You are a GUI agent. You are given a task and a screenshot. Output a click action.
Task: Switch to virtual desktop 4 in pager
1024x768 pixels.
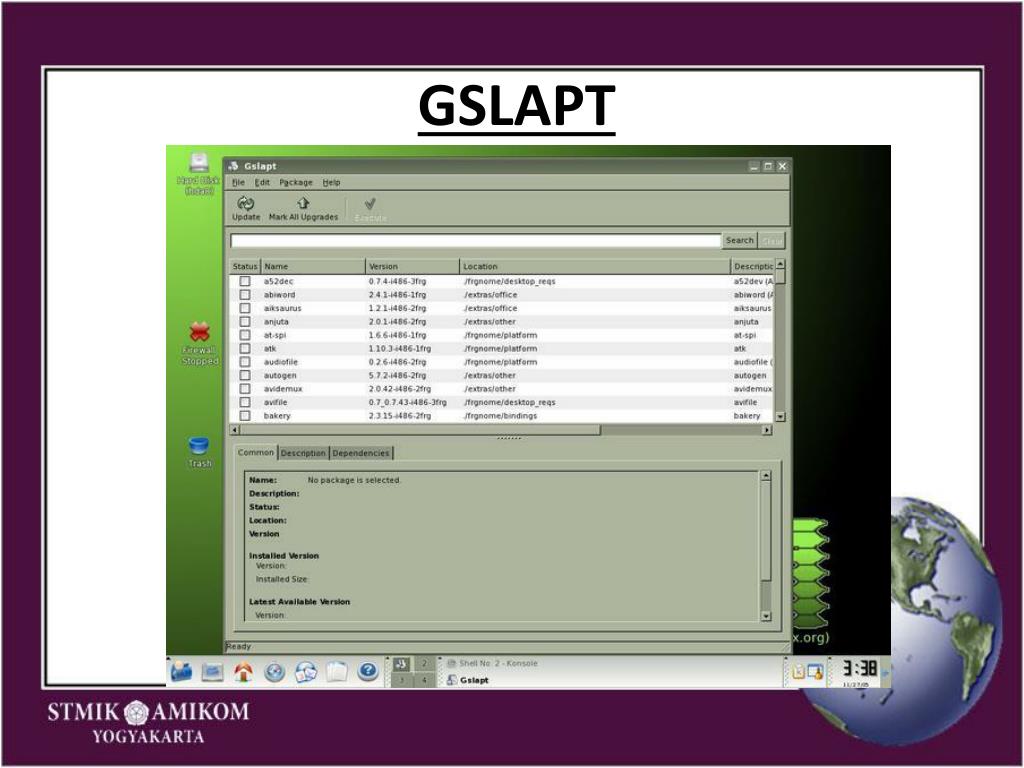pyautogui.click(x=424, y=680)
